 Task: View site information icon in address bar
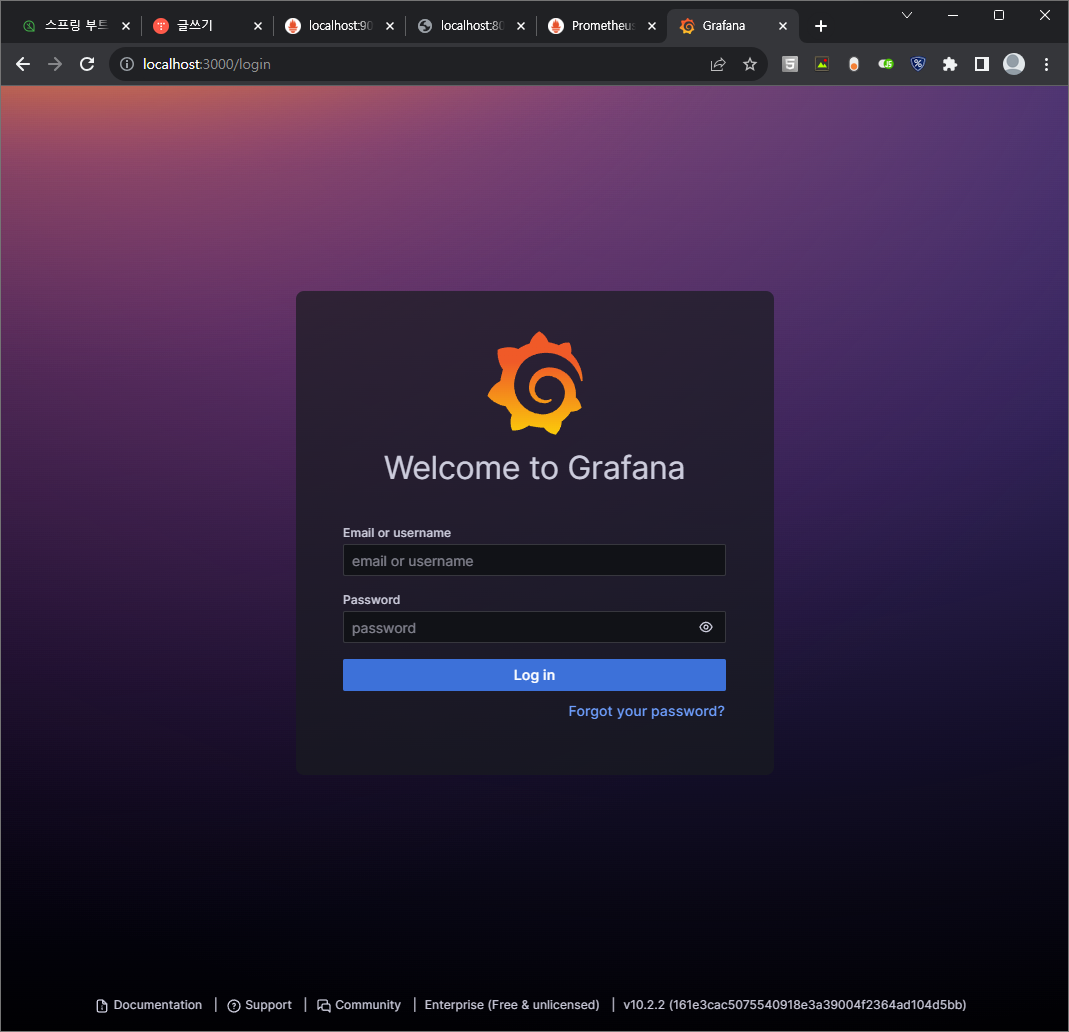click(127, 64)
